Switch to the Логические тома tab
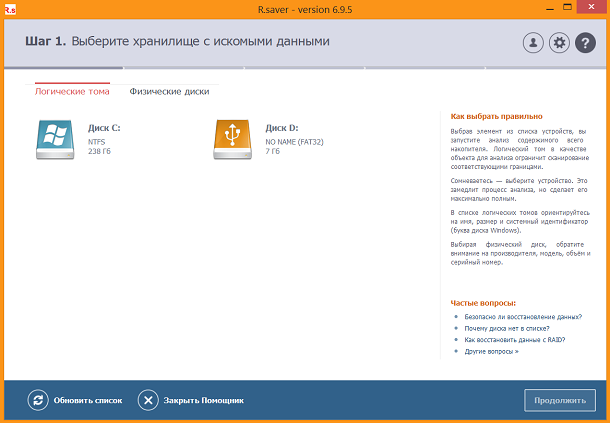Viewport: 610px width, 423px height. click(x=72, y=91)
